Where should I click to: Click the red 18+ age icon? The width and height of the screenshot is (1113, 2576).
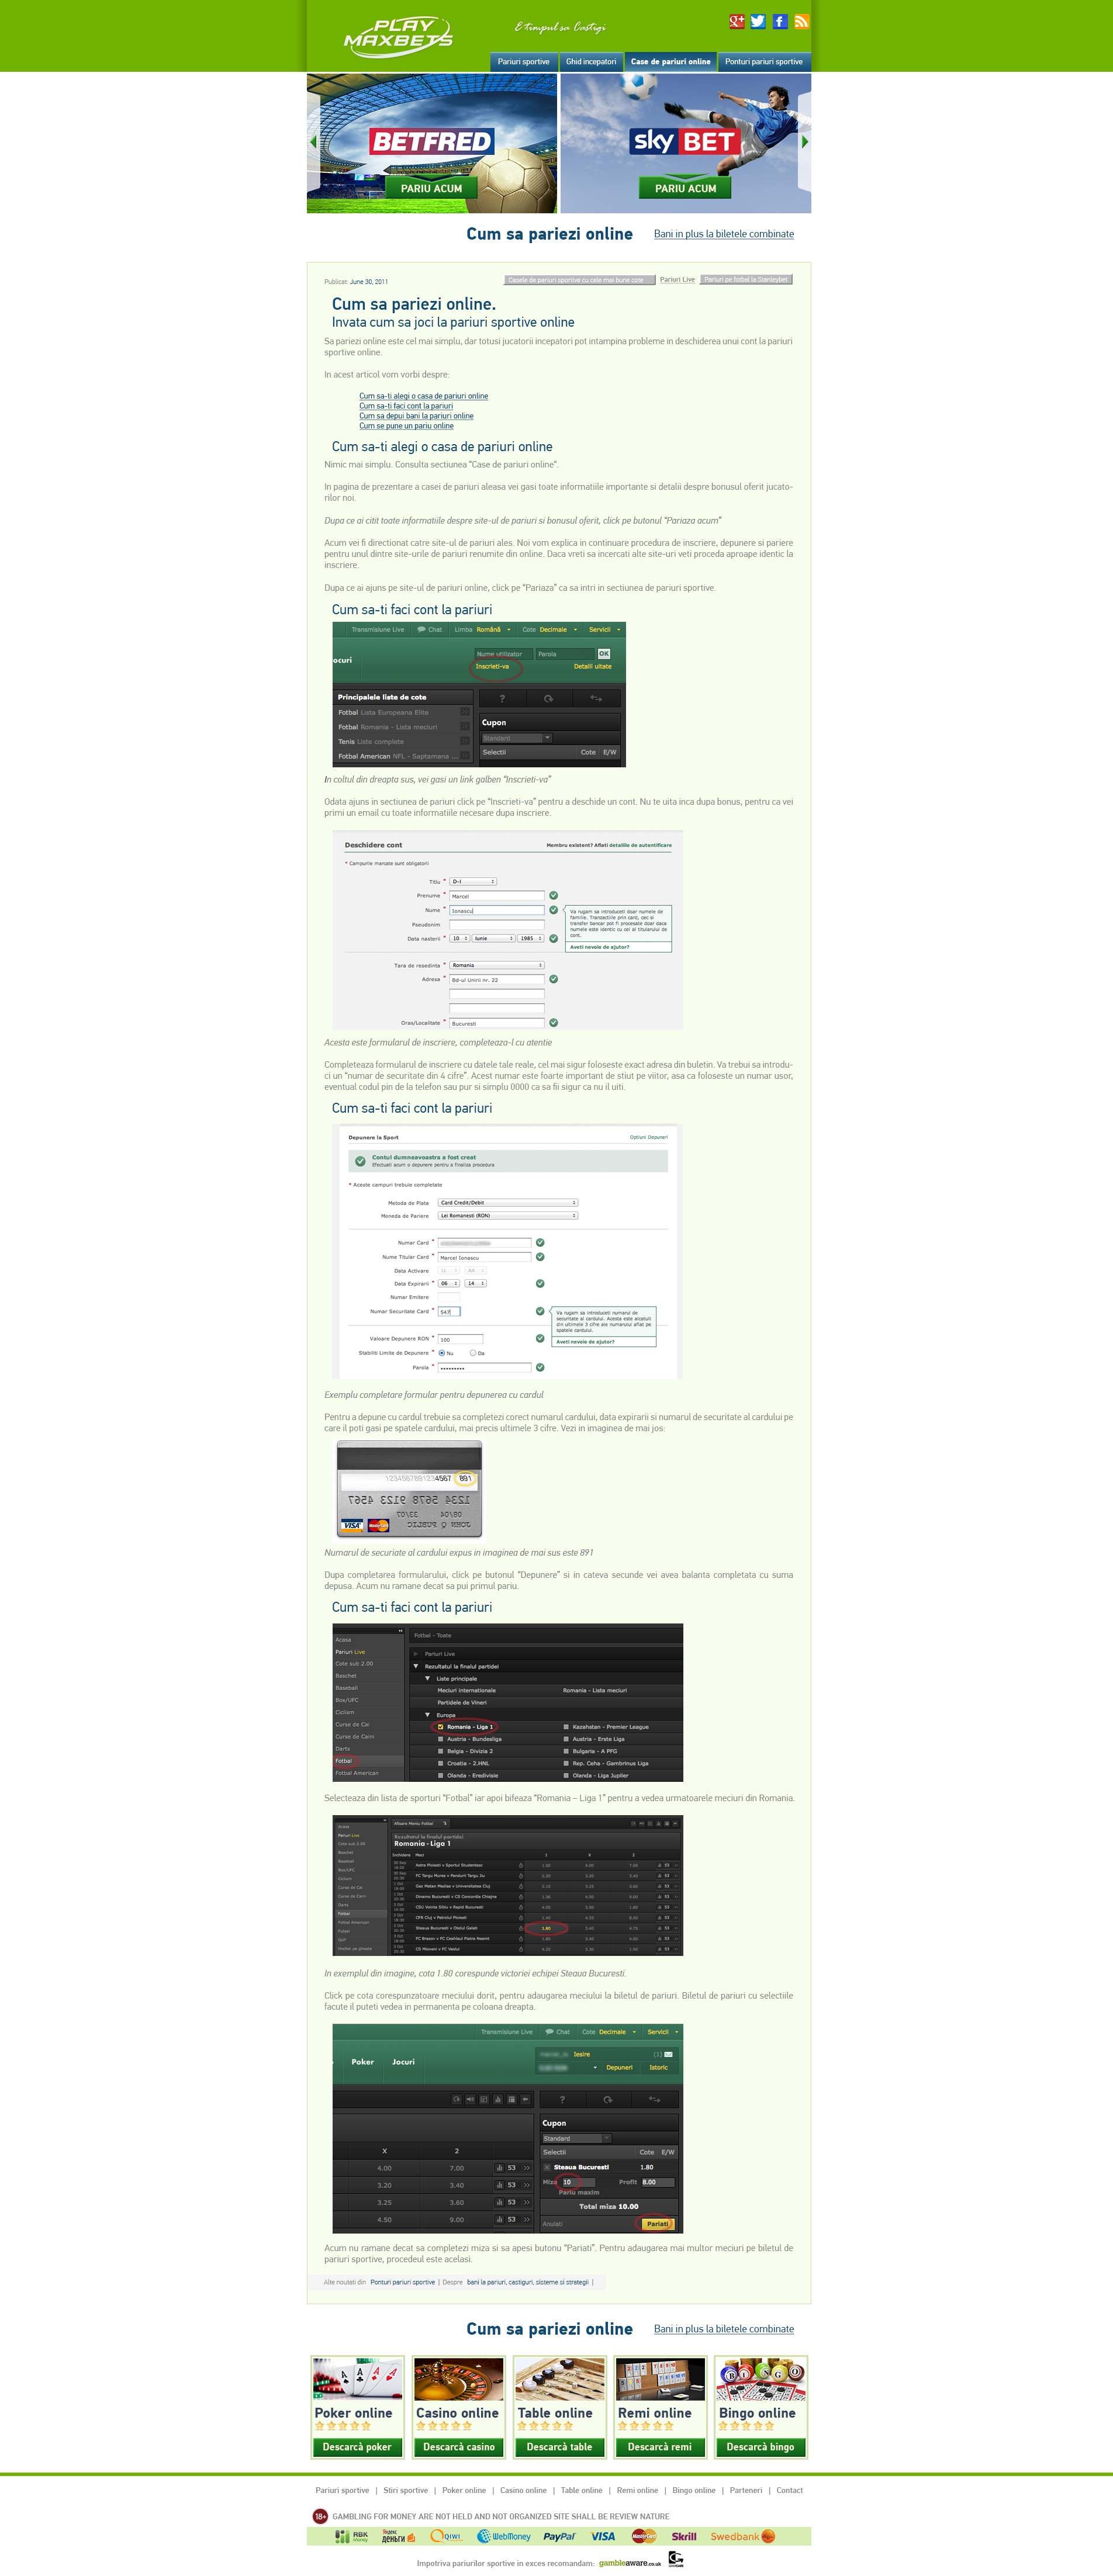pos(320,2516)
